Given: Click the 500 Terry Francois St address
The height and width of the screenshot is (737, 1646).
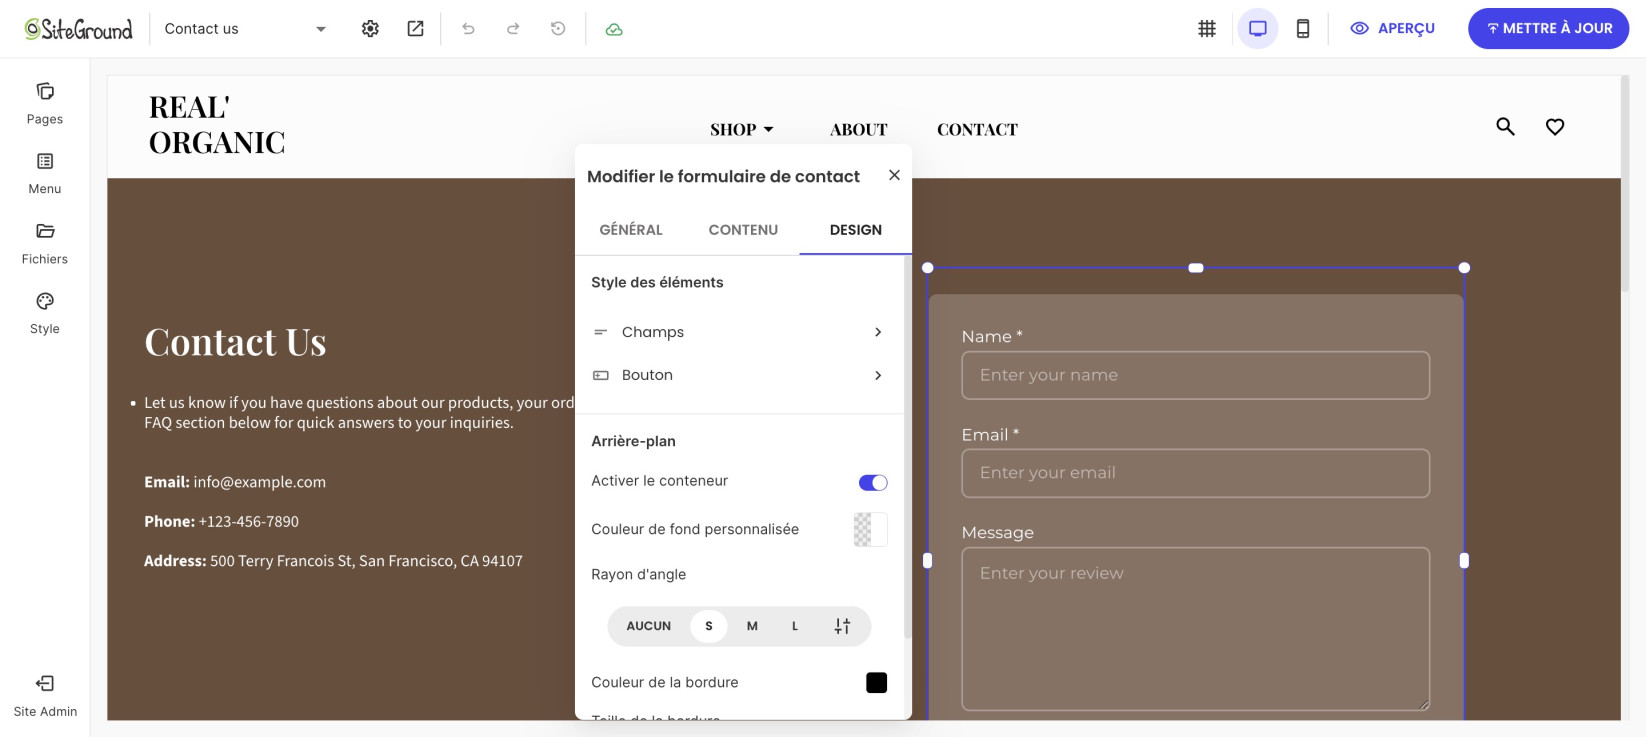Looking at the screenshot, I should (366, 561).
